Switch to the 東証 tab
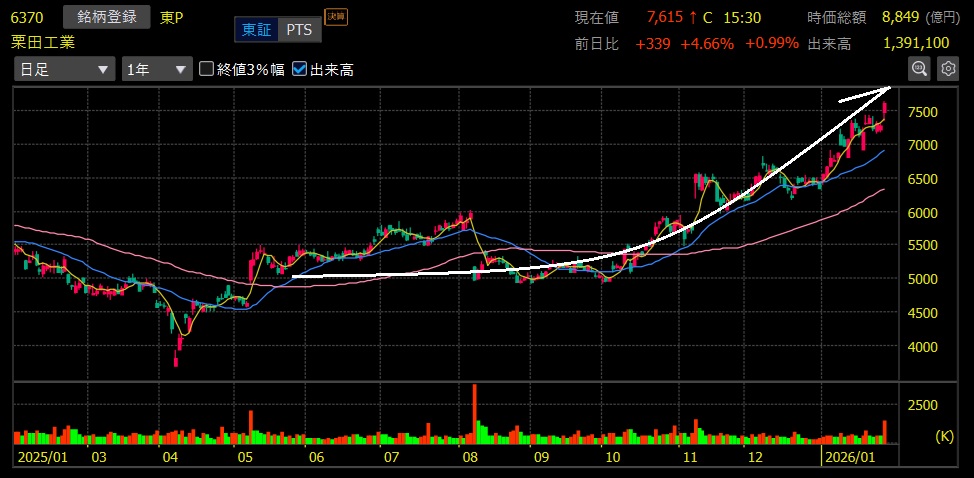Viewport: 974px width, 478px height. pyautogui.click(x=256, y=30)
